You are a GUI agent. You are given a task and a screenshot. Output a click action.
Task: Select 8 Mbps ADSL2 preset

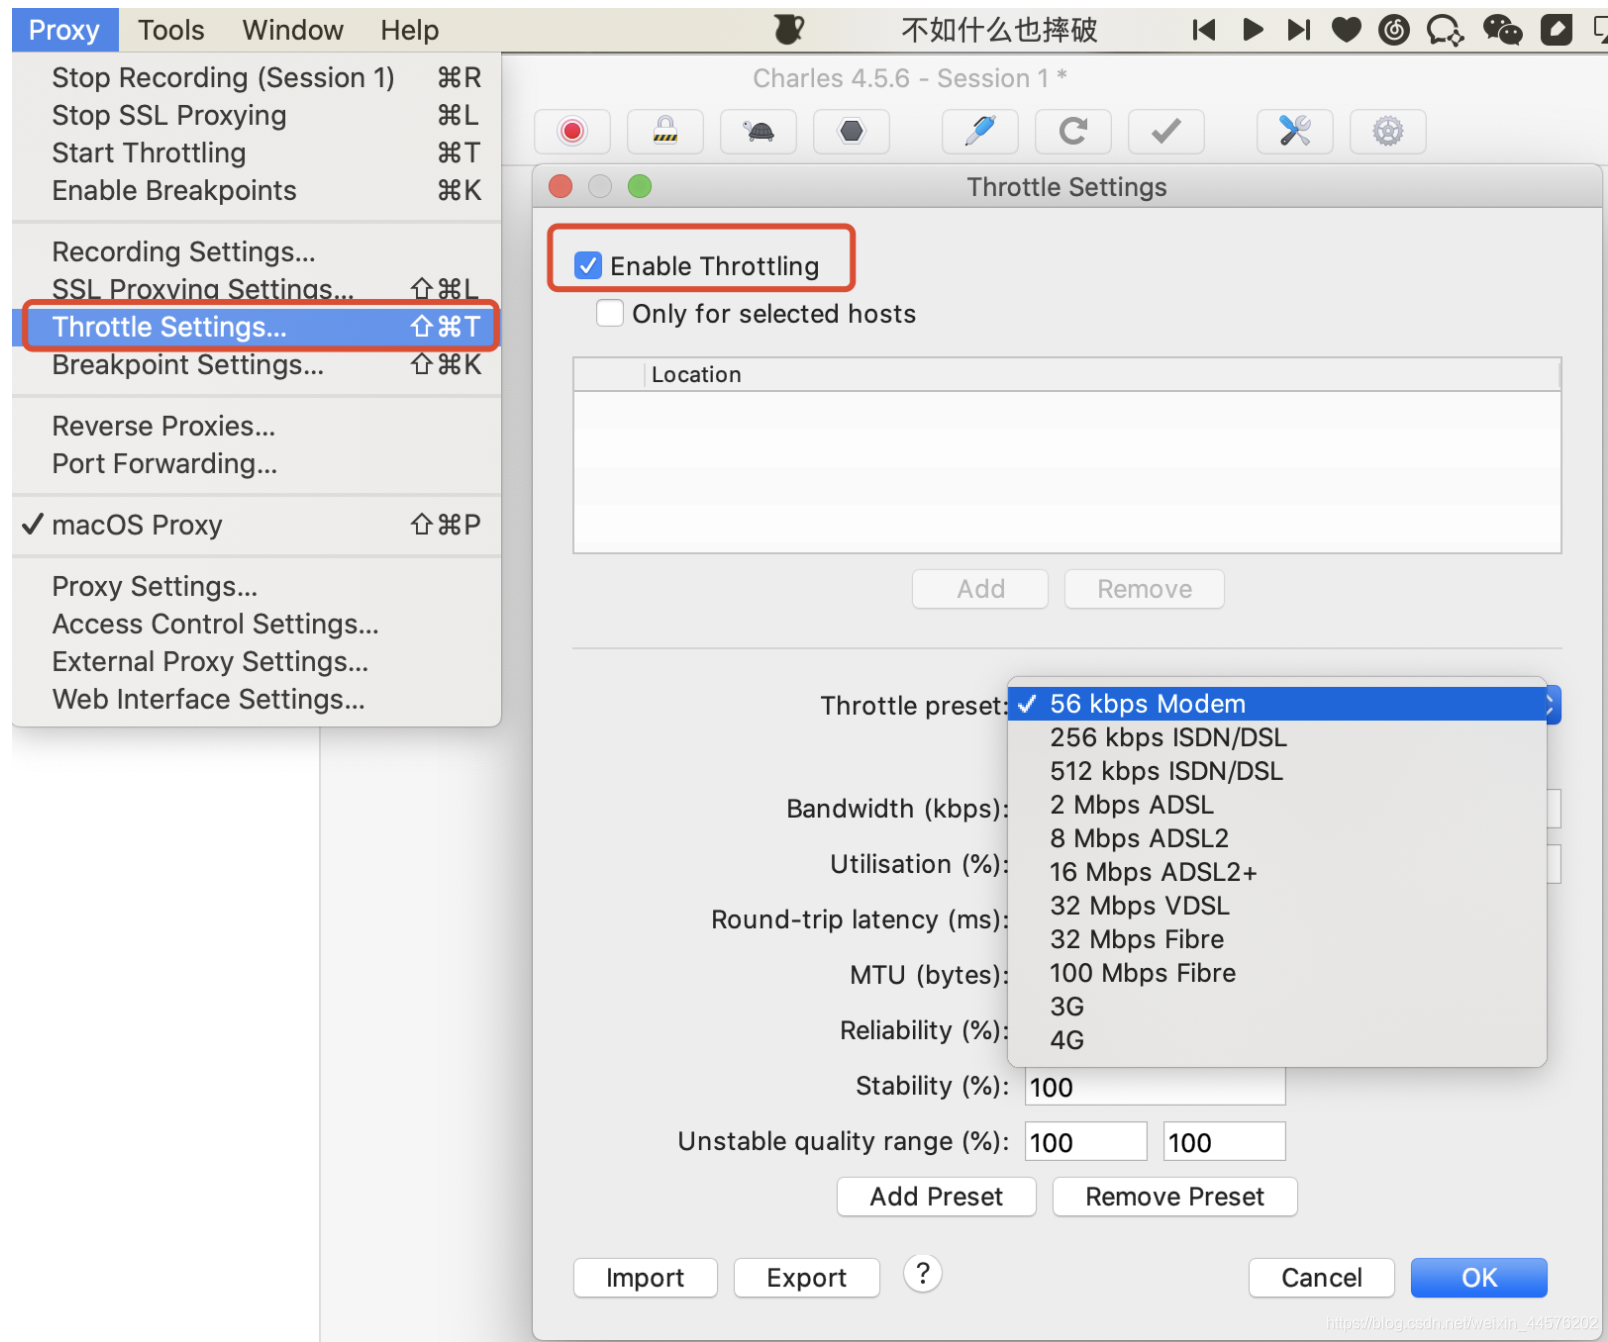click(1277, 839)
